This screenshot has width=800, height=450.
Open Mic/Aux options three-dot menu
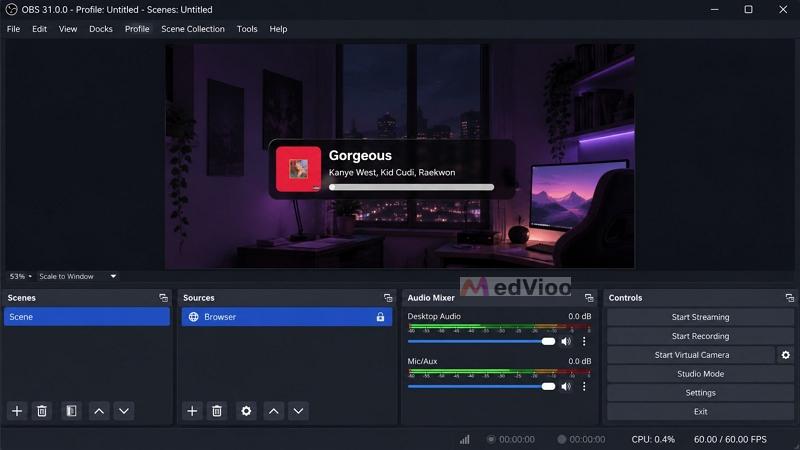584,386
